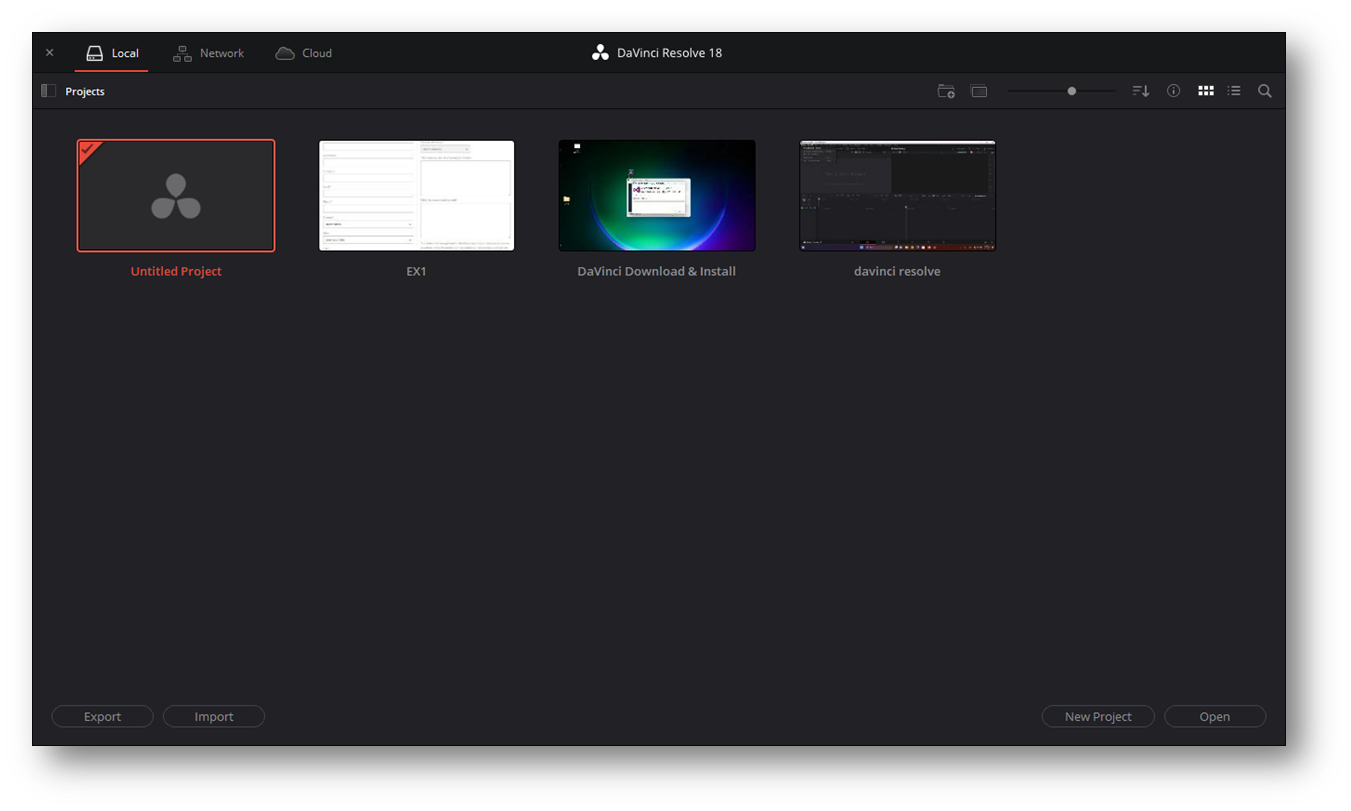Click the Export button
This screenshot has width=1351, height=811.
click(102, 716)
